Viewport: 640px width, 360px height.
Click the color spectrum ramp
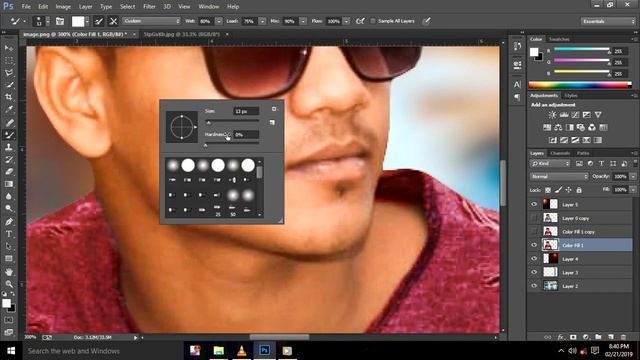click(x=580, y=85)
